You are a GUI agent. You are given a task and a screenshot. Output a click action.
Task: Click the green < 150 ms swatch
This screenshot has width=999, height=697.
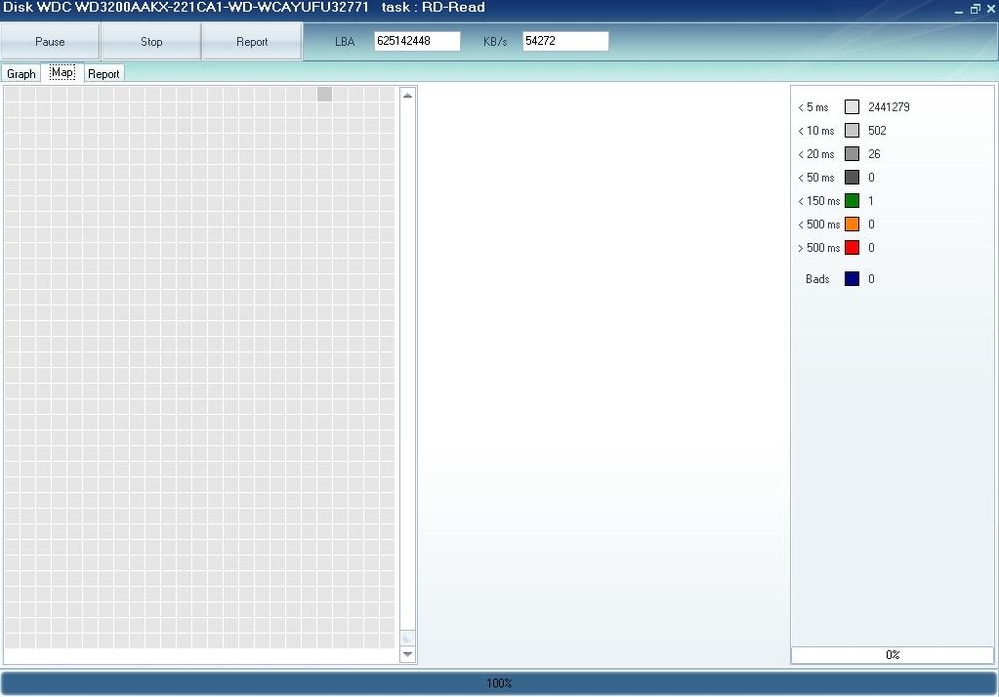click(x=852, y=201)
